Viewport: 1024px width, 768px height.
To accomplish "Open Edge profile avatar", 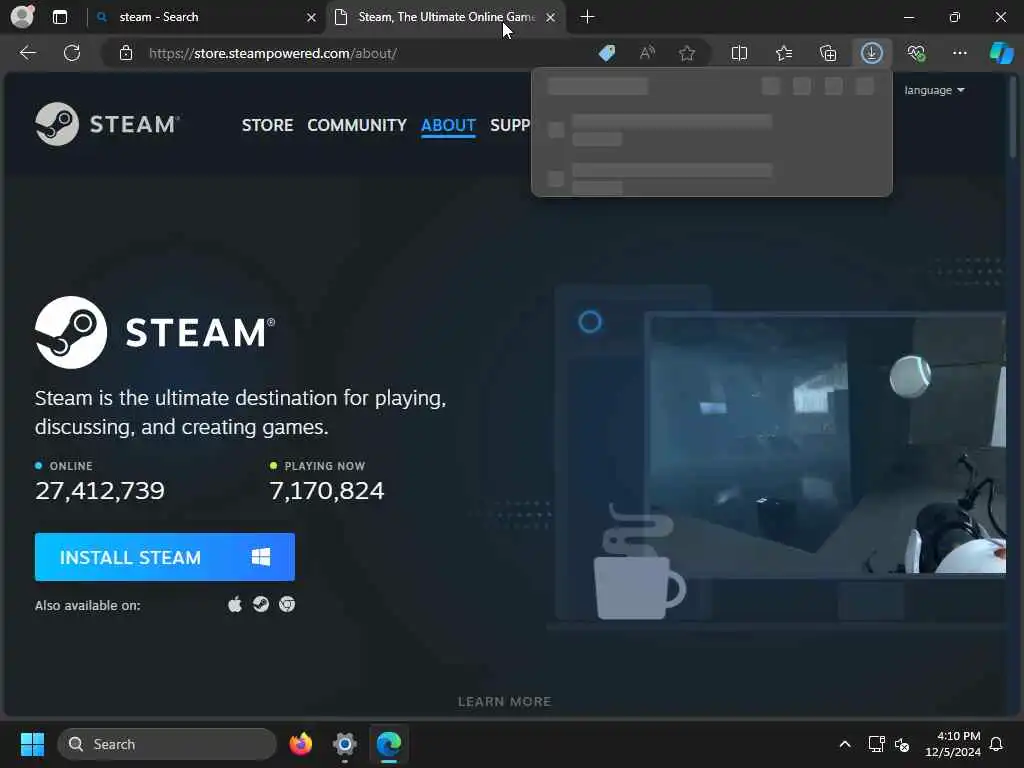I will point(22,16).
